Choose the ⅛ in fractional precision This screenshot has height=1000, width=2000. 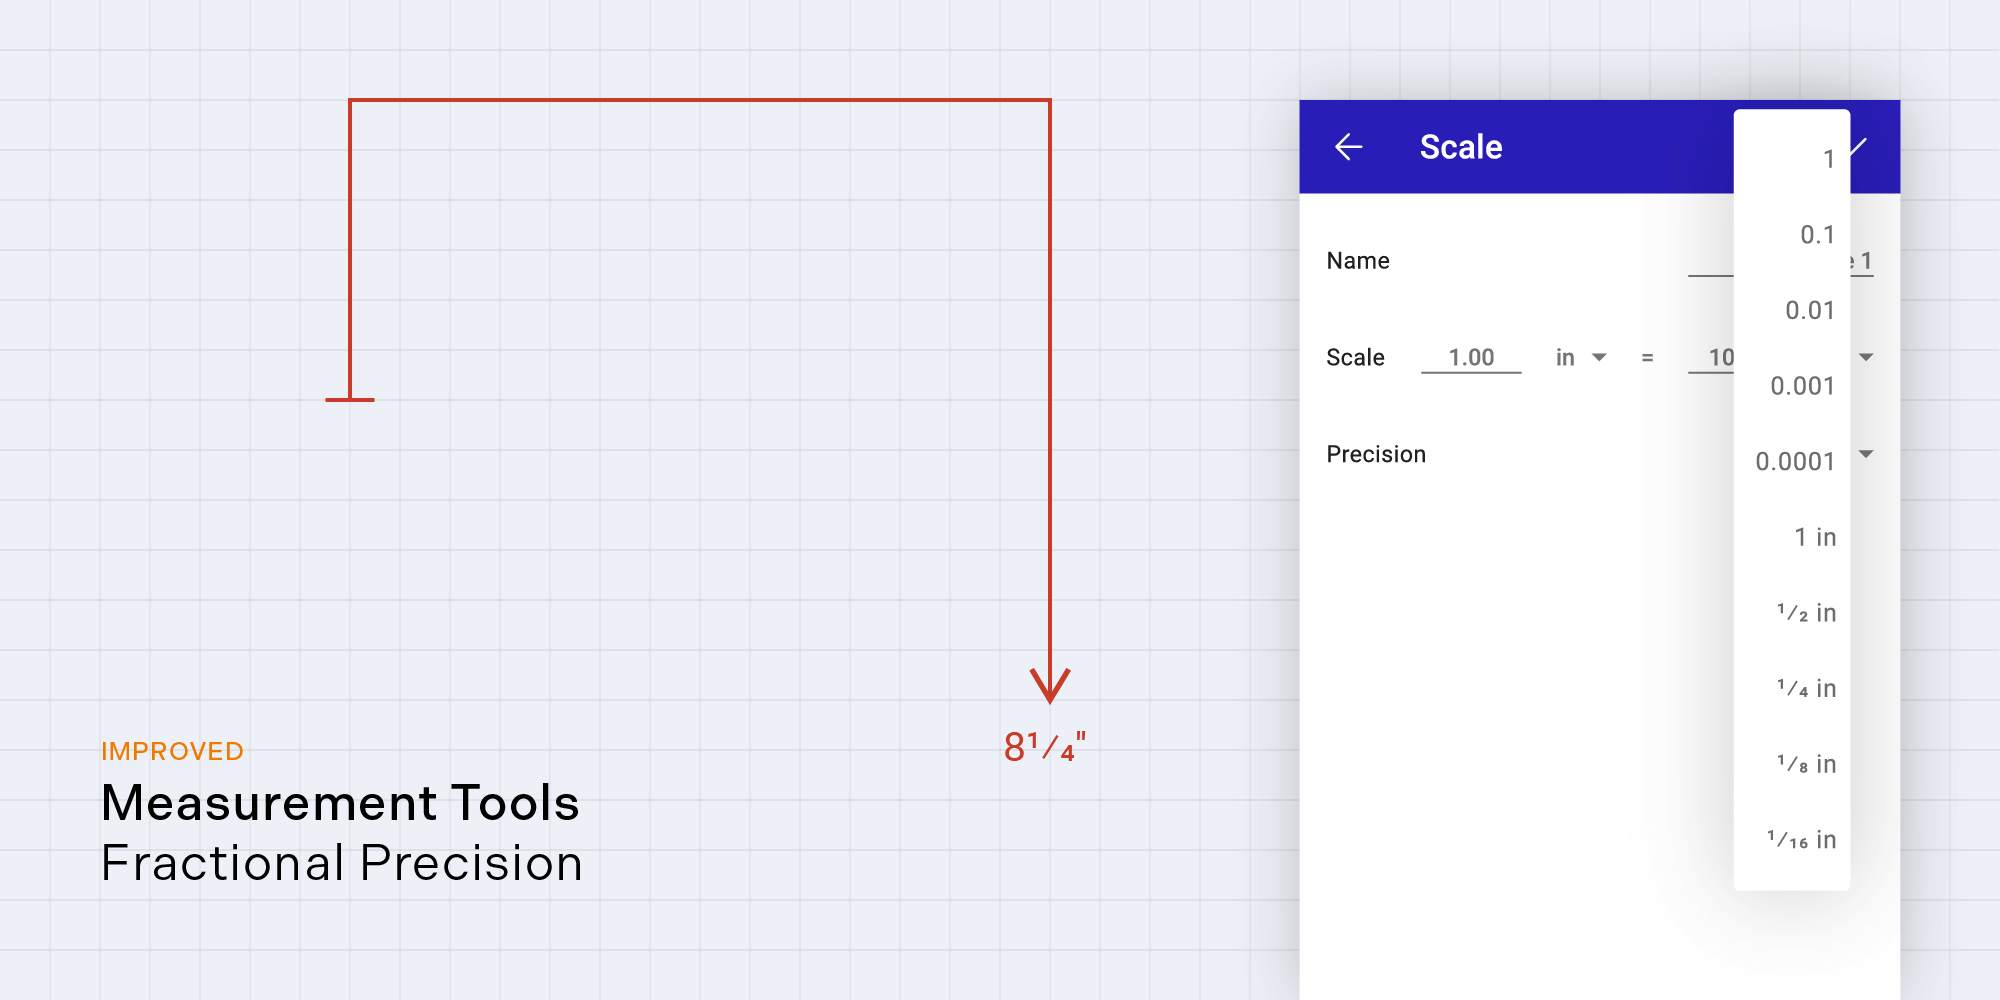pos(1792,765)
